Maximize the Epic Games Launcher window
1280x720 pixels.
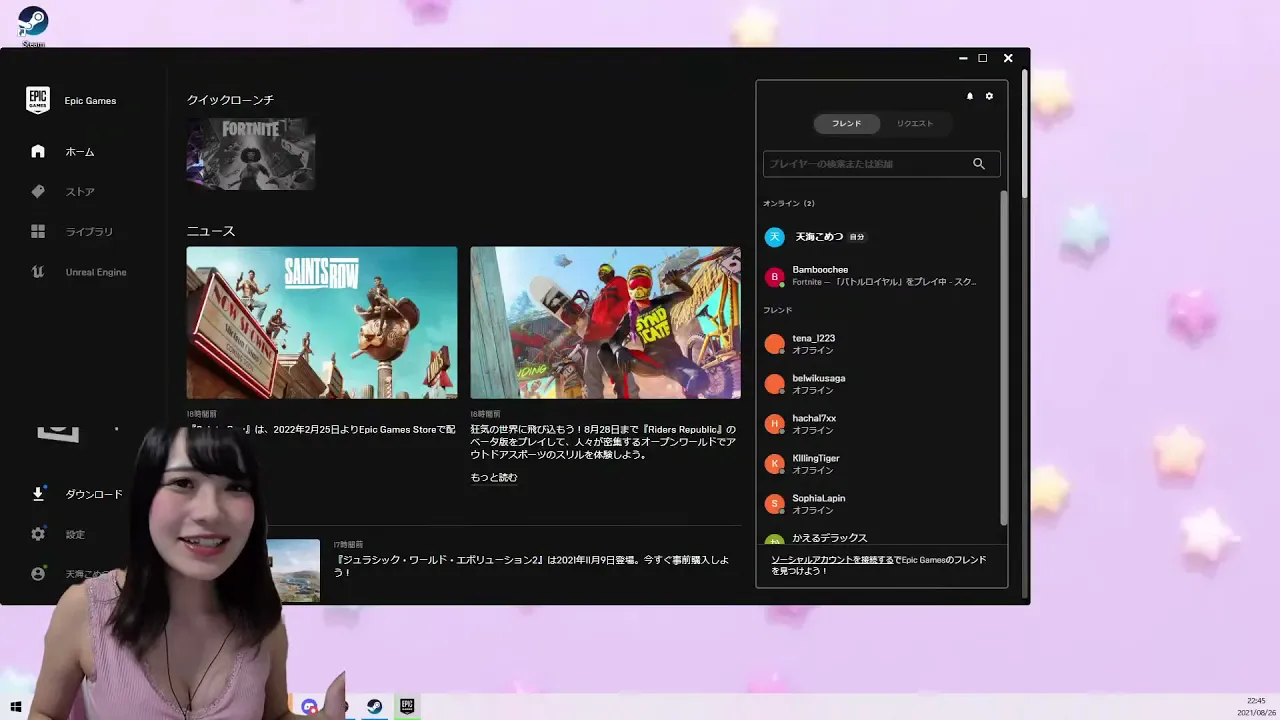click(x=983, y=58)
